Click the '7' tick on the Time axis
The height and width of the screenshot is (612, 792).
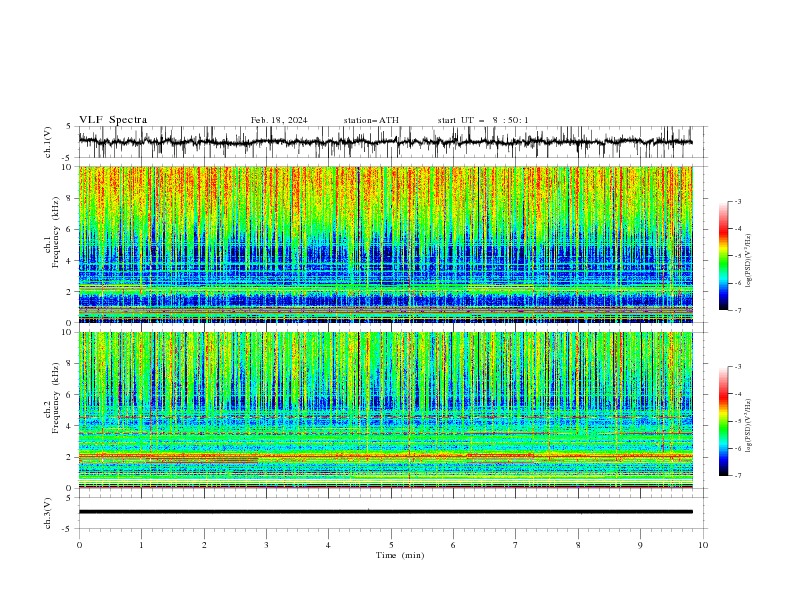(x=516, y=545)
